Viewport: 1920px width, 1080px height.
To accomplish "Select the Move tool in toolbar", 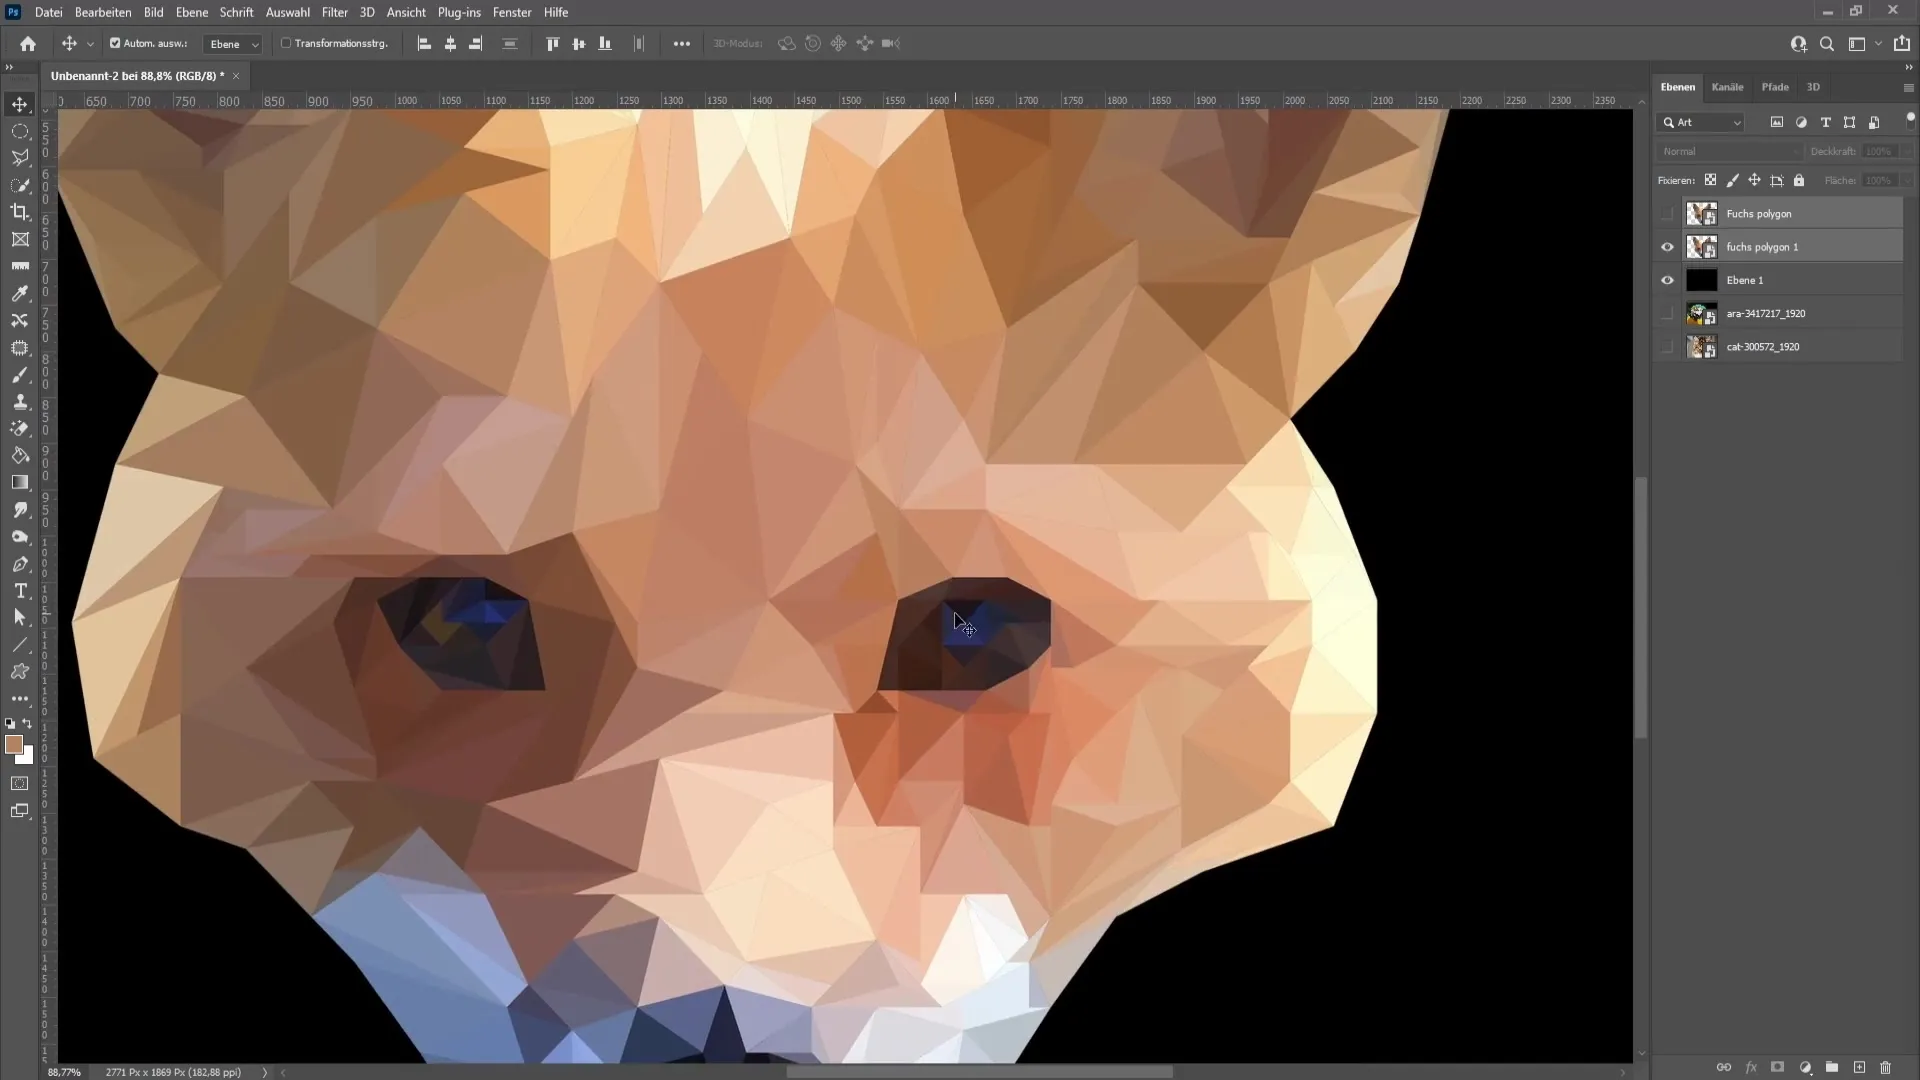I will [20, 103].
